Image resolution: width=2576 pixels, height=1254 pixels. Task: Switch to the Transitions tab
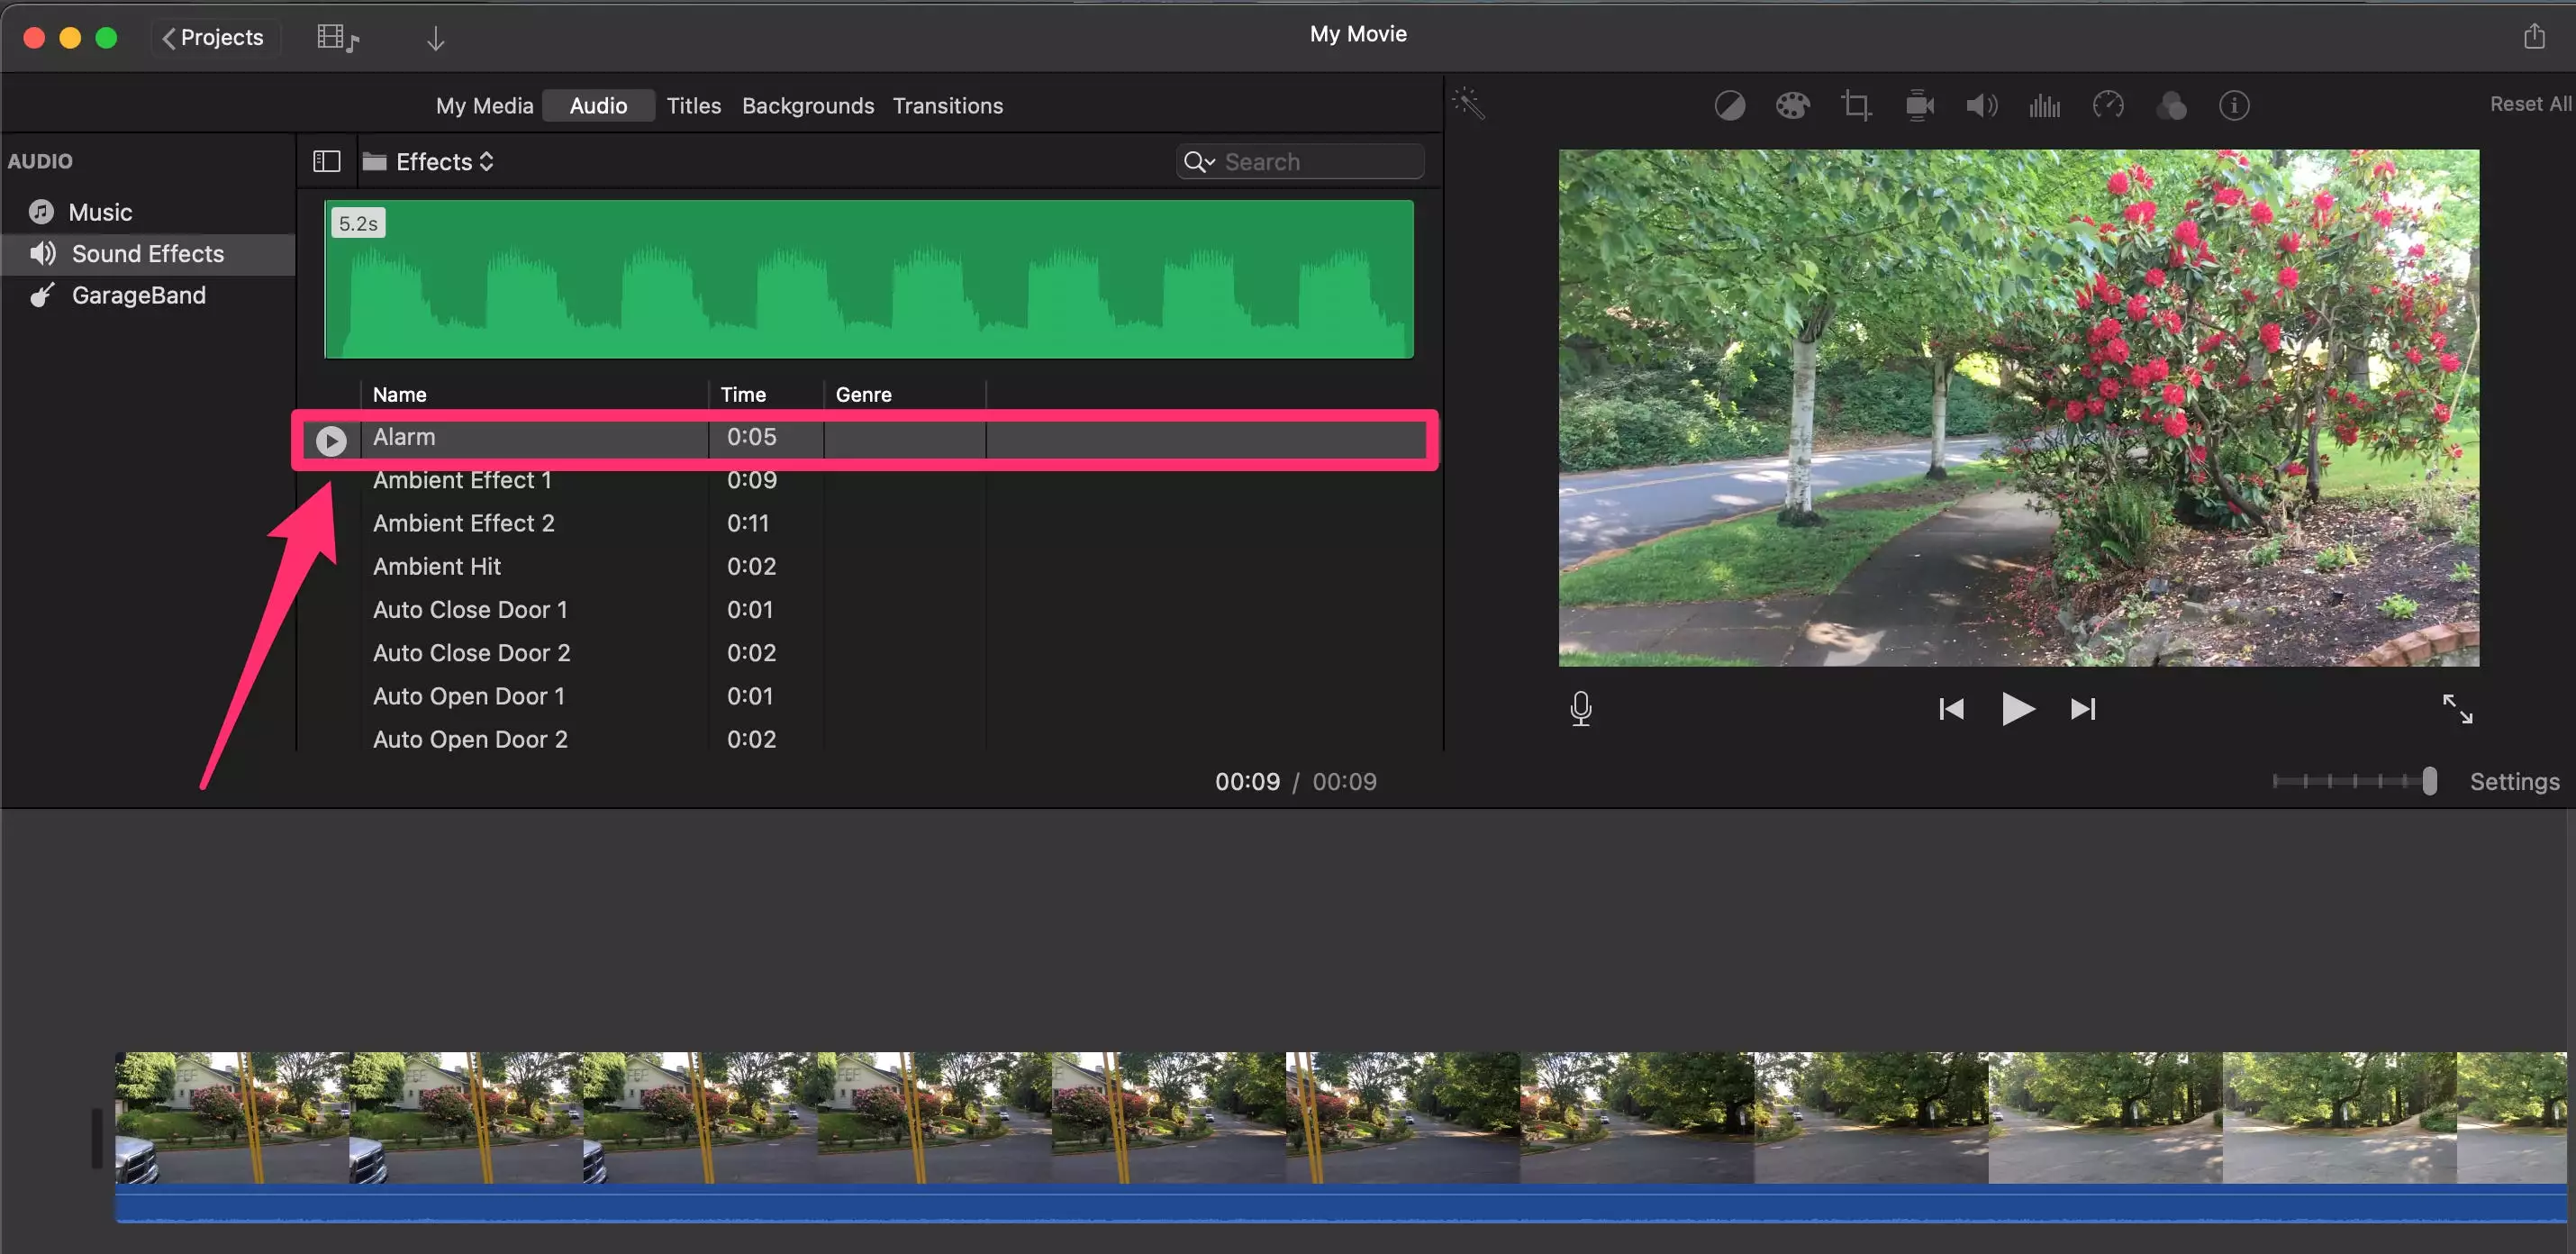coord(947,105)
